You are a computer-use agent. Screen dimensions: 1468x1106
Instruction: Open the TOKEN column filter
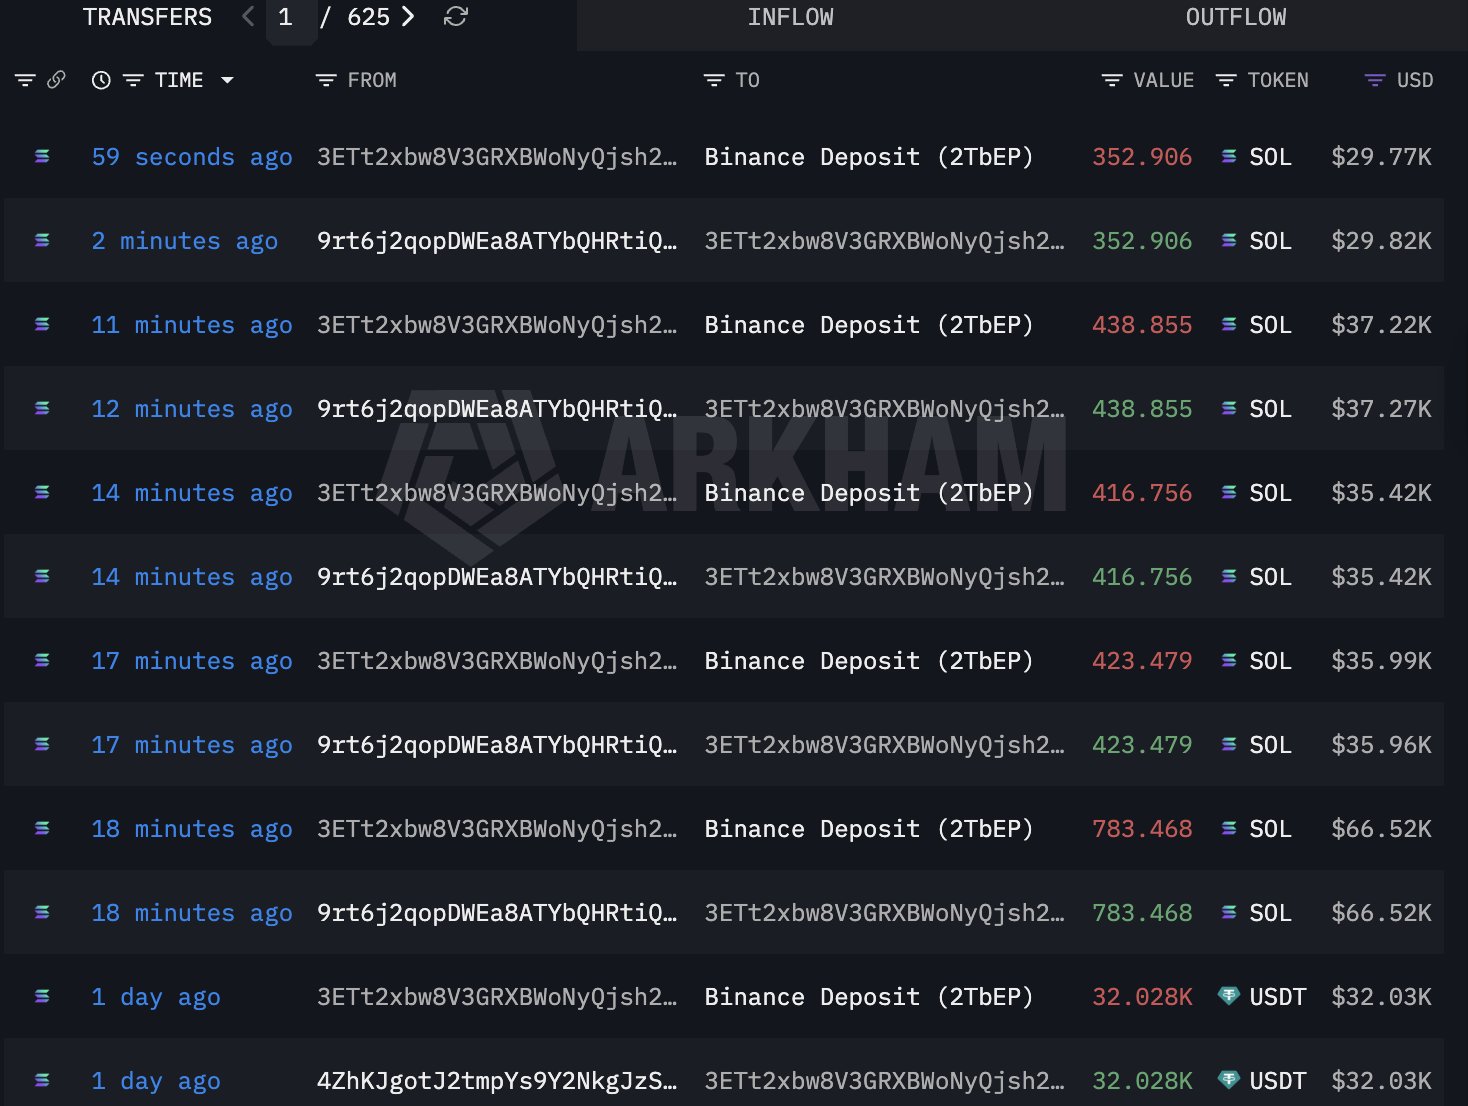point(1226,80)
